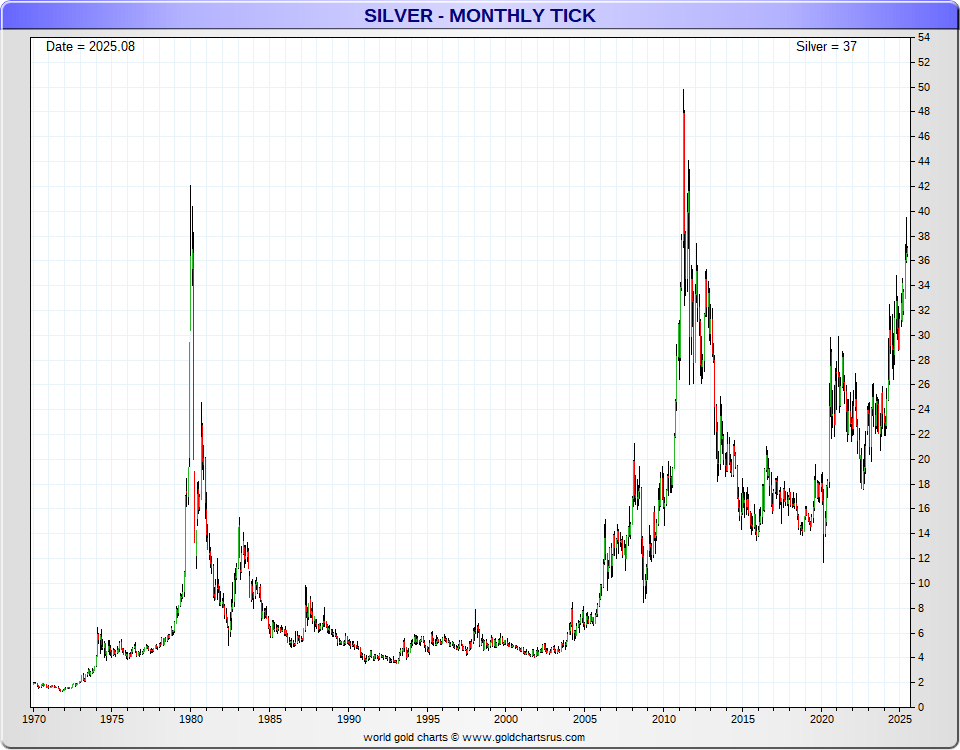Click the 44 price axis label

[924, 161]
